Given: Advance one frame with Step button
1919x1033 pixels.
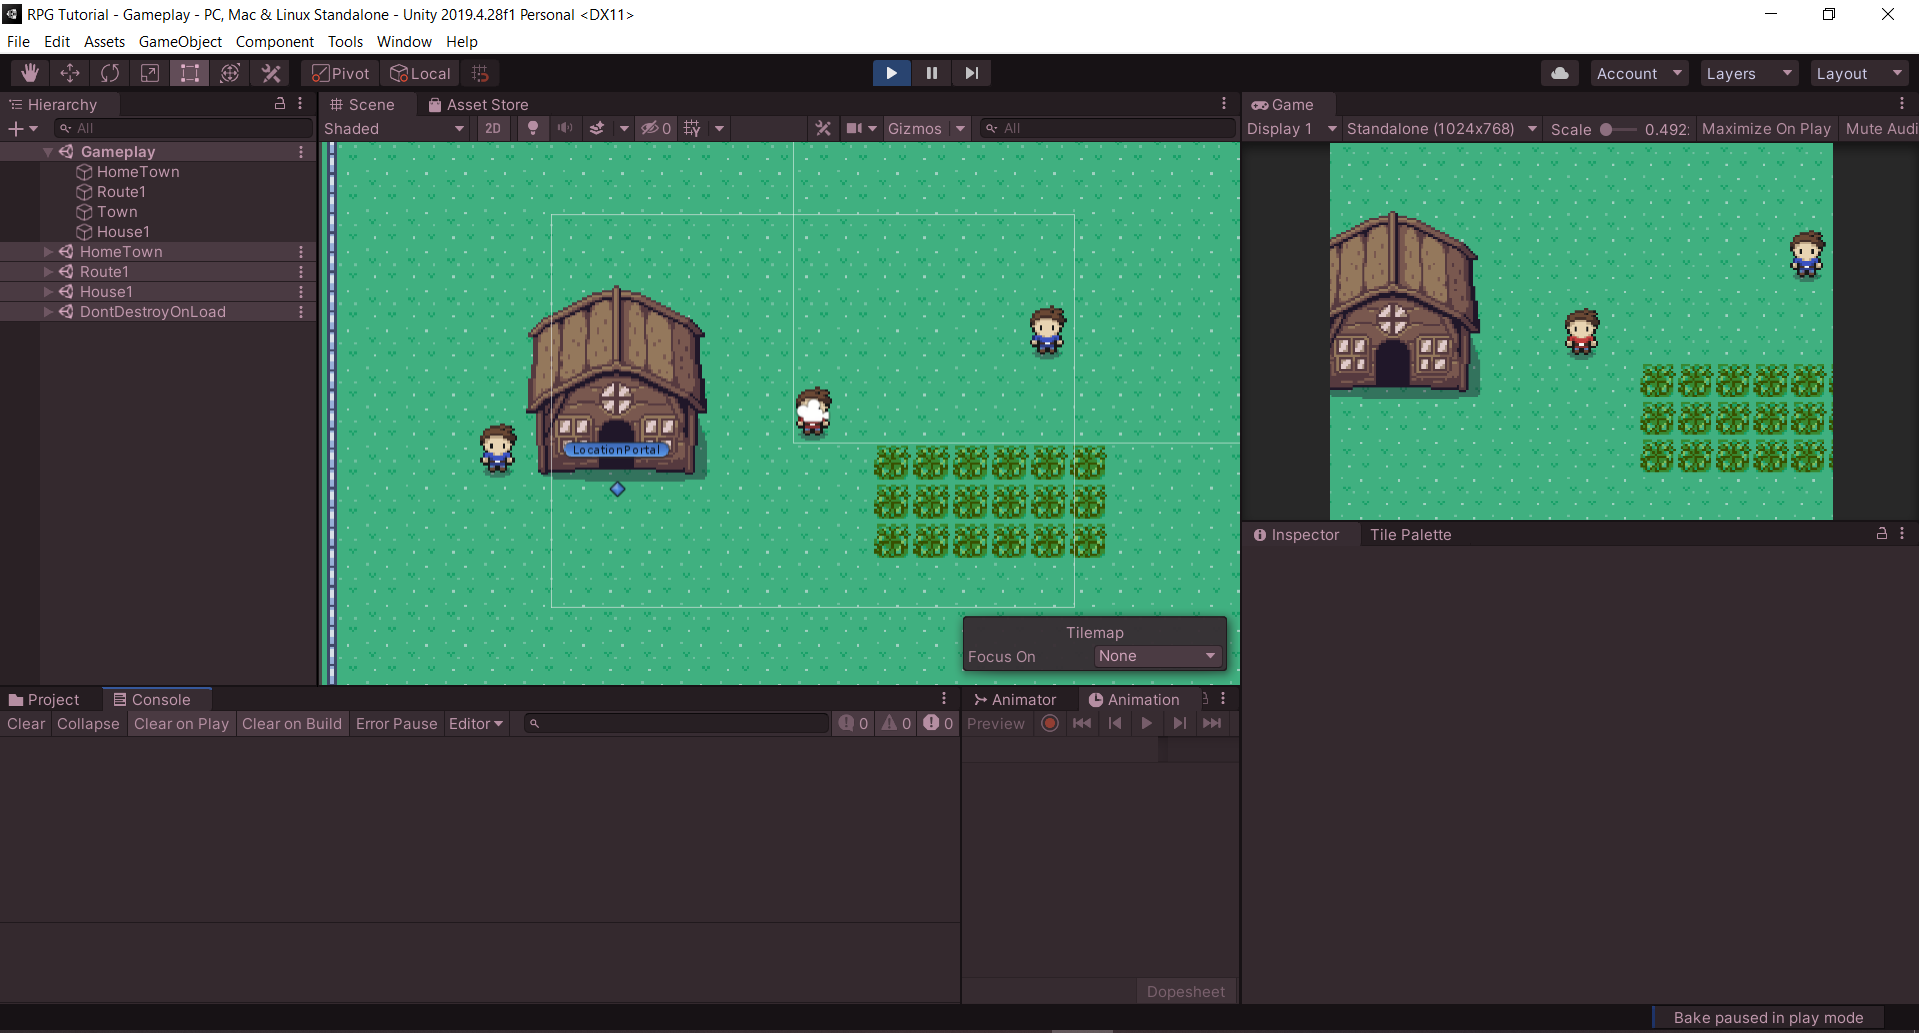Looking at the screenshot, I should point(971,73).
